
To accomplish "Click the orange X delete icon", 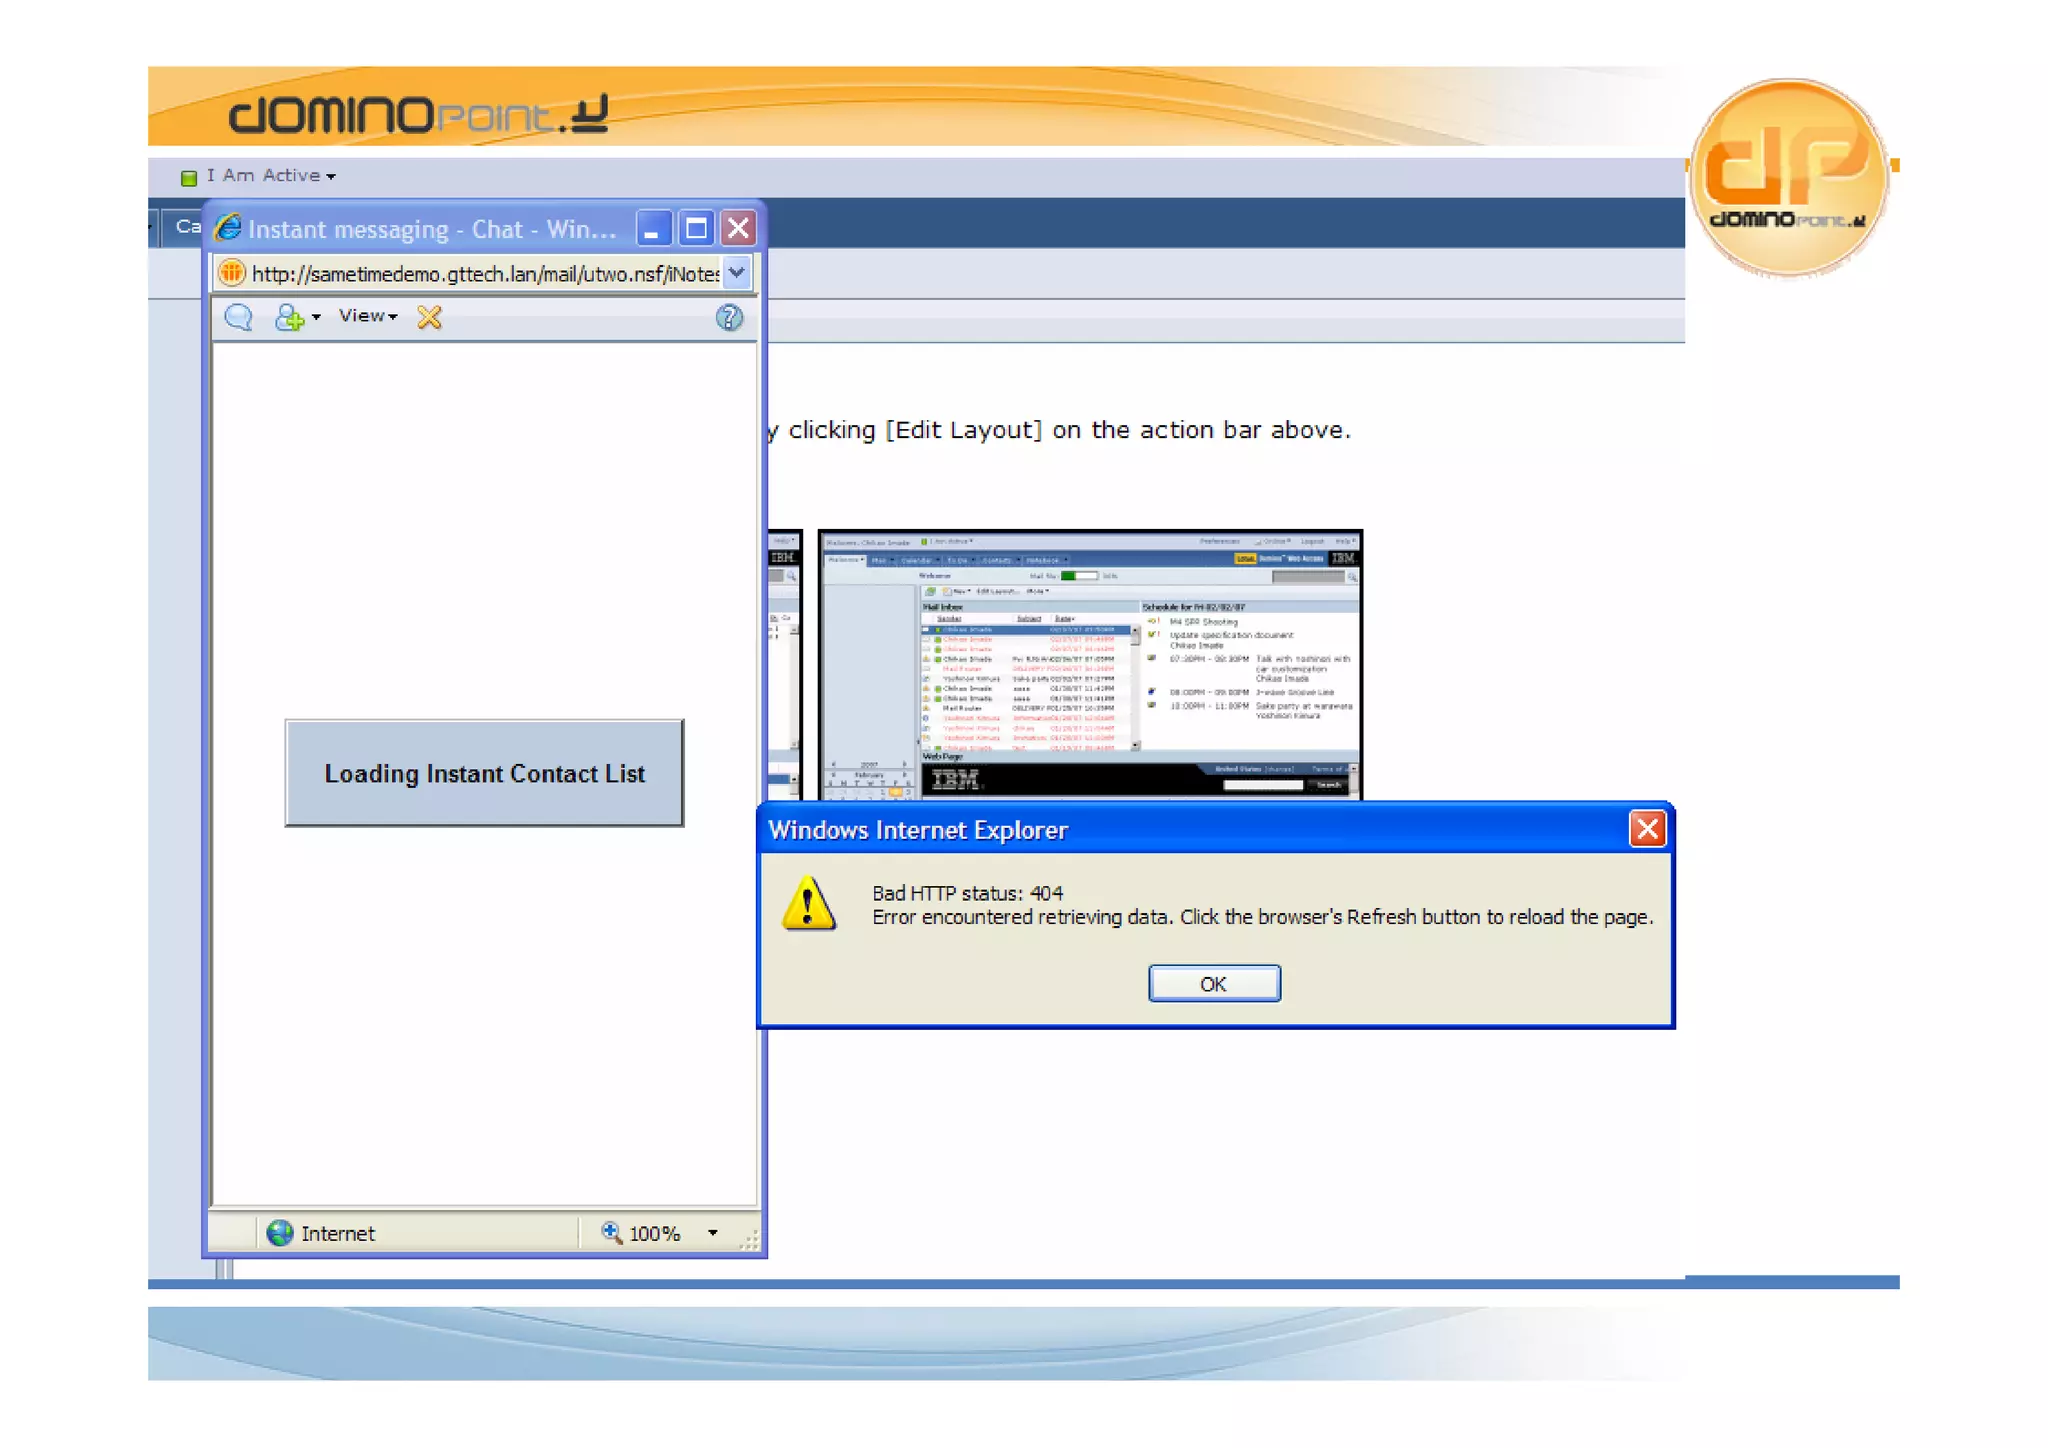I will pyautogui.click(x=429, y=317).
